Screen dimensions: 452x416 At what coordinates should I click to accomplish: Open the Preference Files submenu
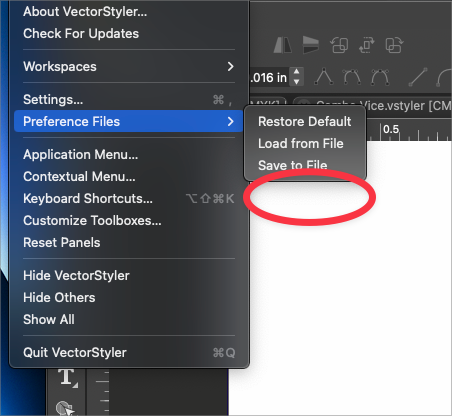[129, 121]
